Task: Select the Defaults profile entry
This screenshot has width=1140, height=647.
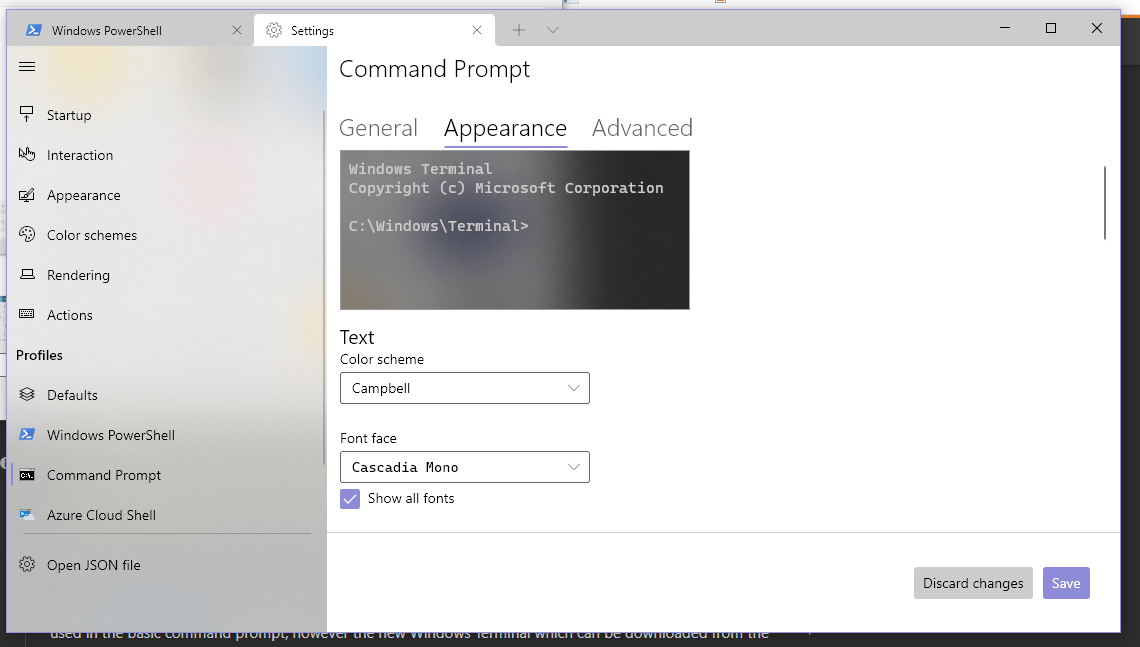Action: coord(166,395)
